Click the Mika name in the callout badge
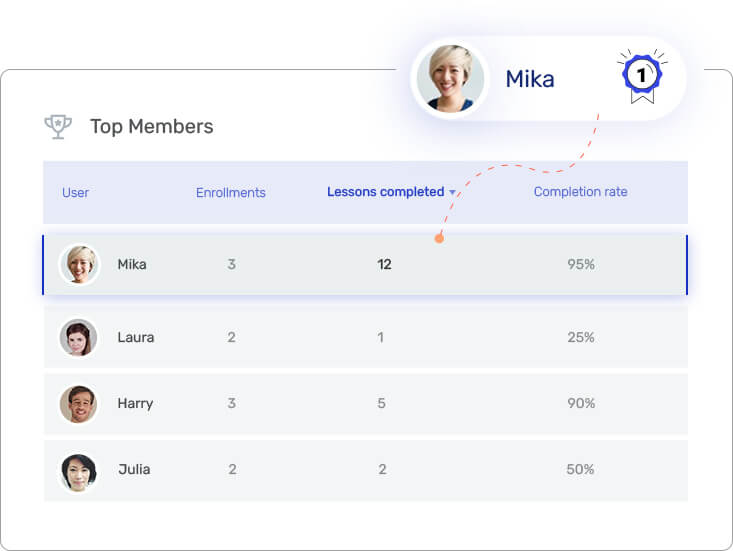This screenshot has height=551, width=733. (x=530, y=79)
